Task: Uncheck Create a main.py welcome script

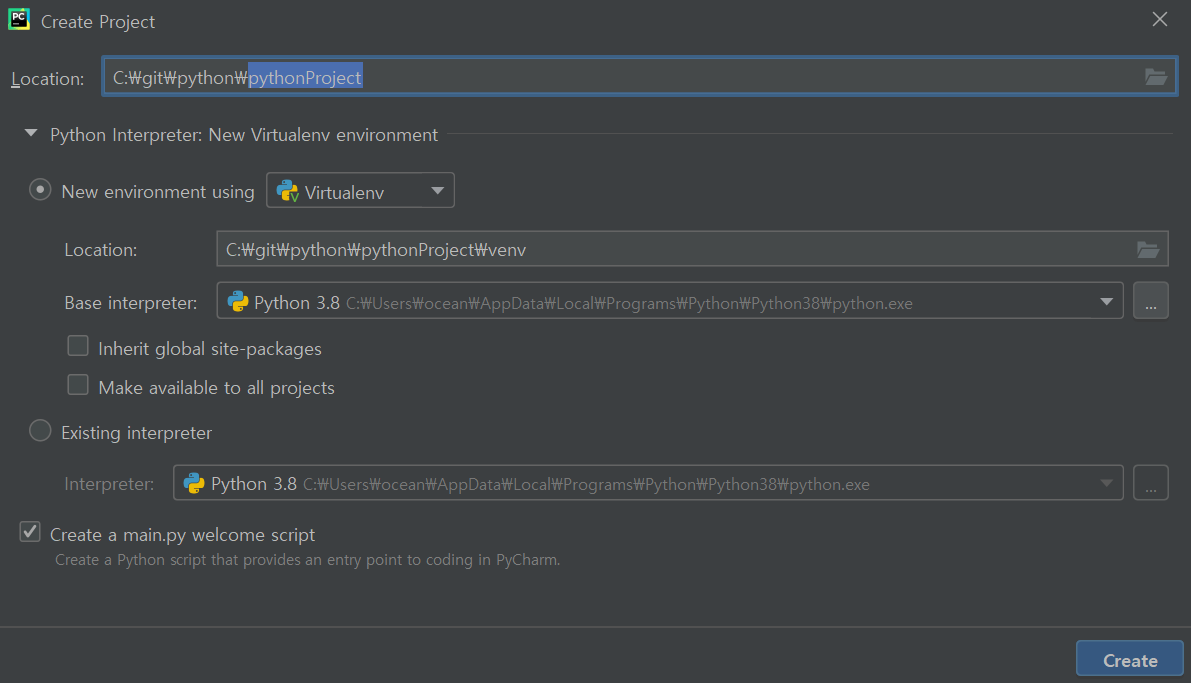Action: pyautogui.click(x=30, y=532)
